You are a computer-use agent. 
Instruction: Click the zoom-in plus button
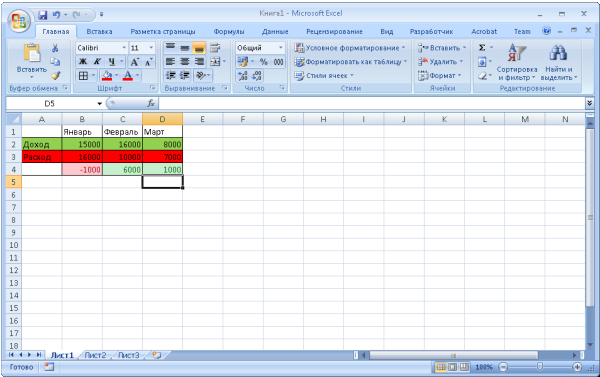click(577, 367)
